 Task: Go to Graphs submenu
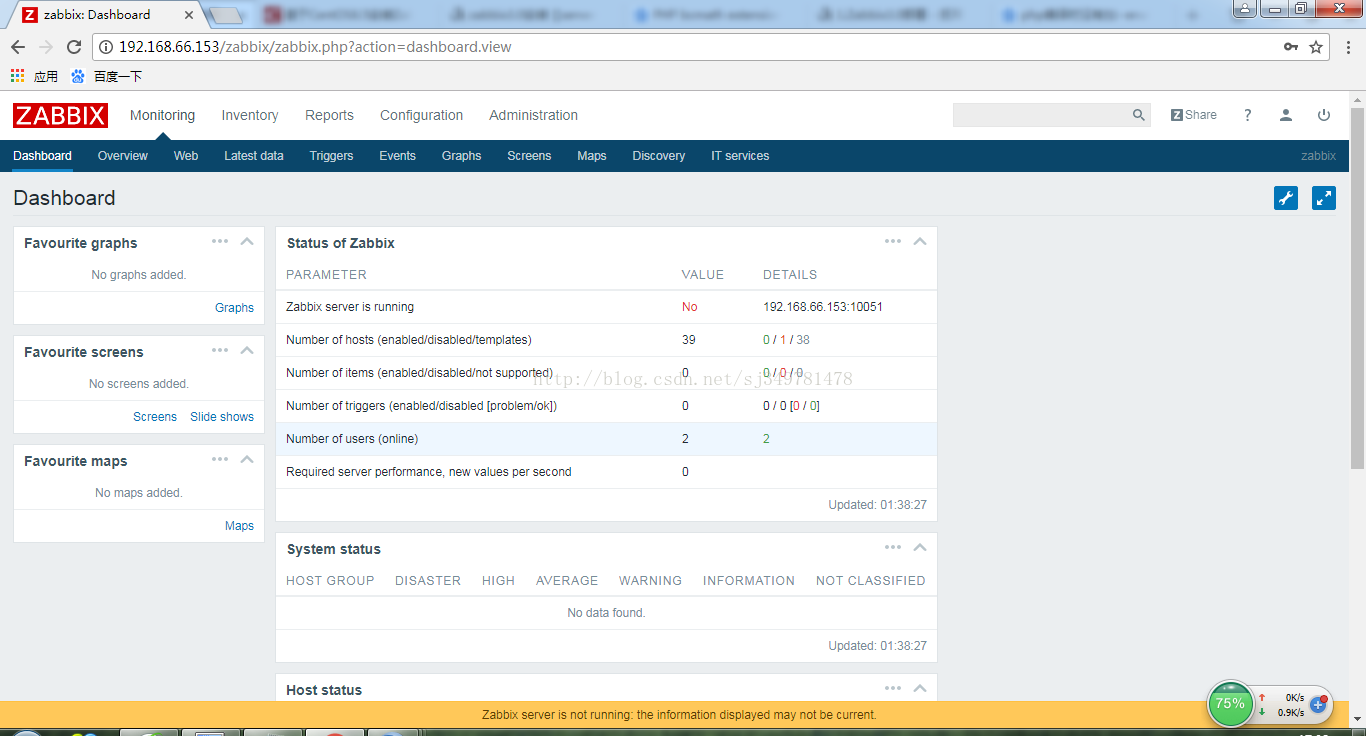click(x=461, y=156)
